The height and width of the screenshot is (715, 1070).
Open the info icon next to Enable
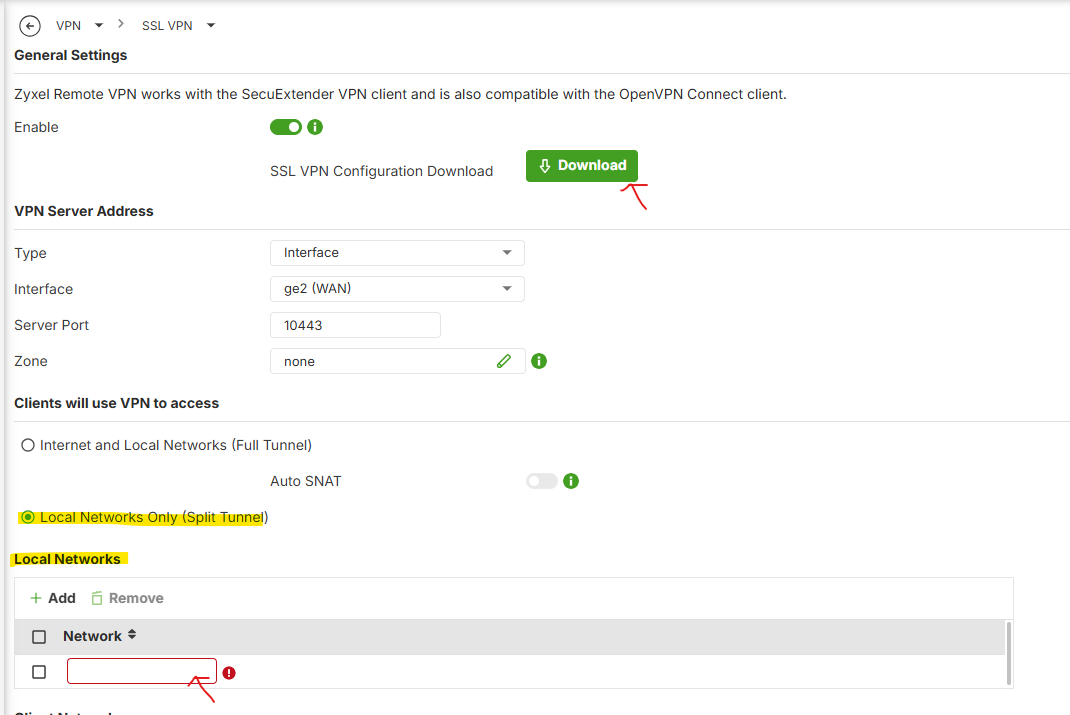[315, 127]
